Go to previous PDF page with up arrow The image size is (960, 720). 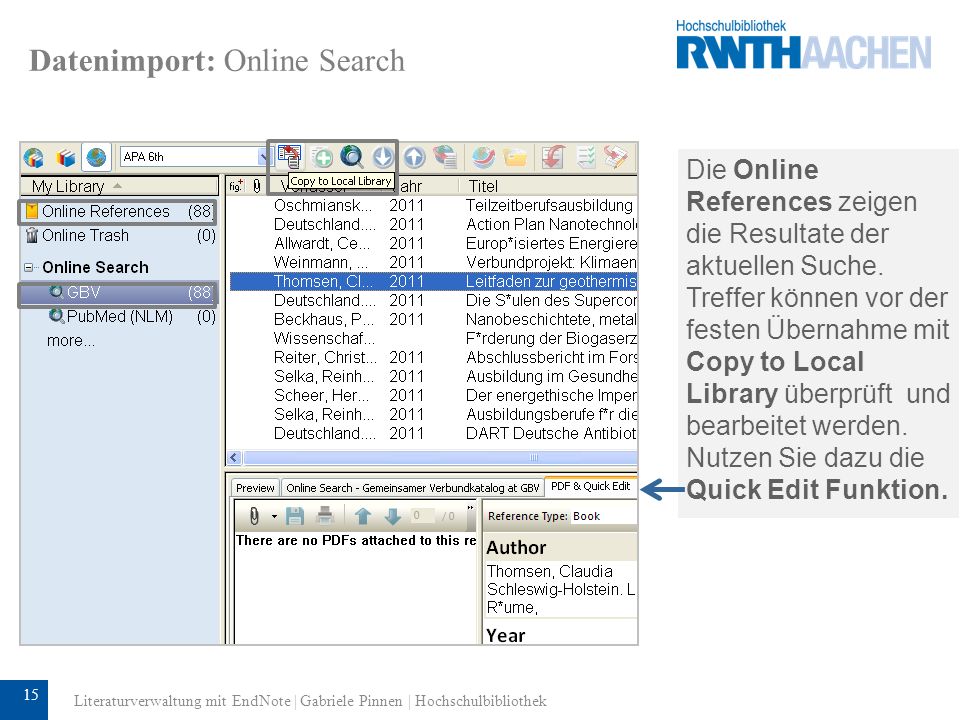[363, 516]
